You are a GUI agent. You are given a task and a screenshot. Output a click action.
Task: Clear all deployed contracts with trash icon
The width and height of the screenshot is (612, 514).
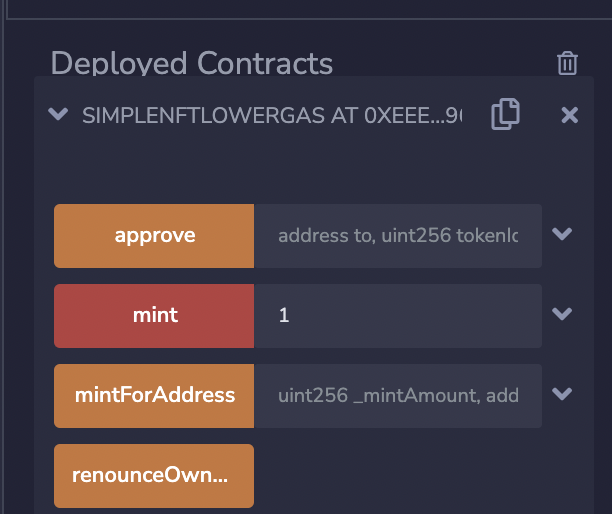567,64
